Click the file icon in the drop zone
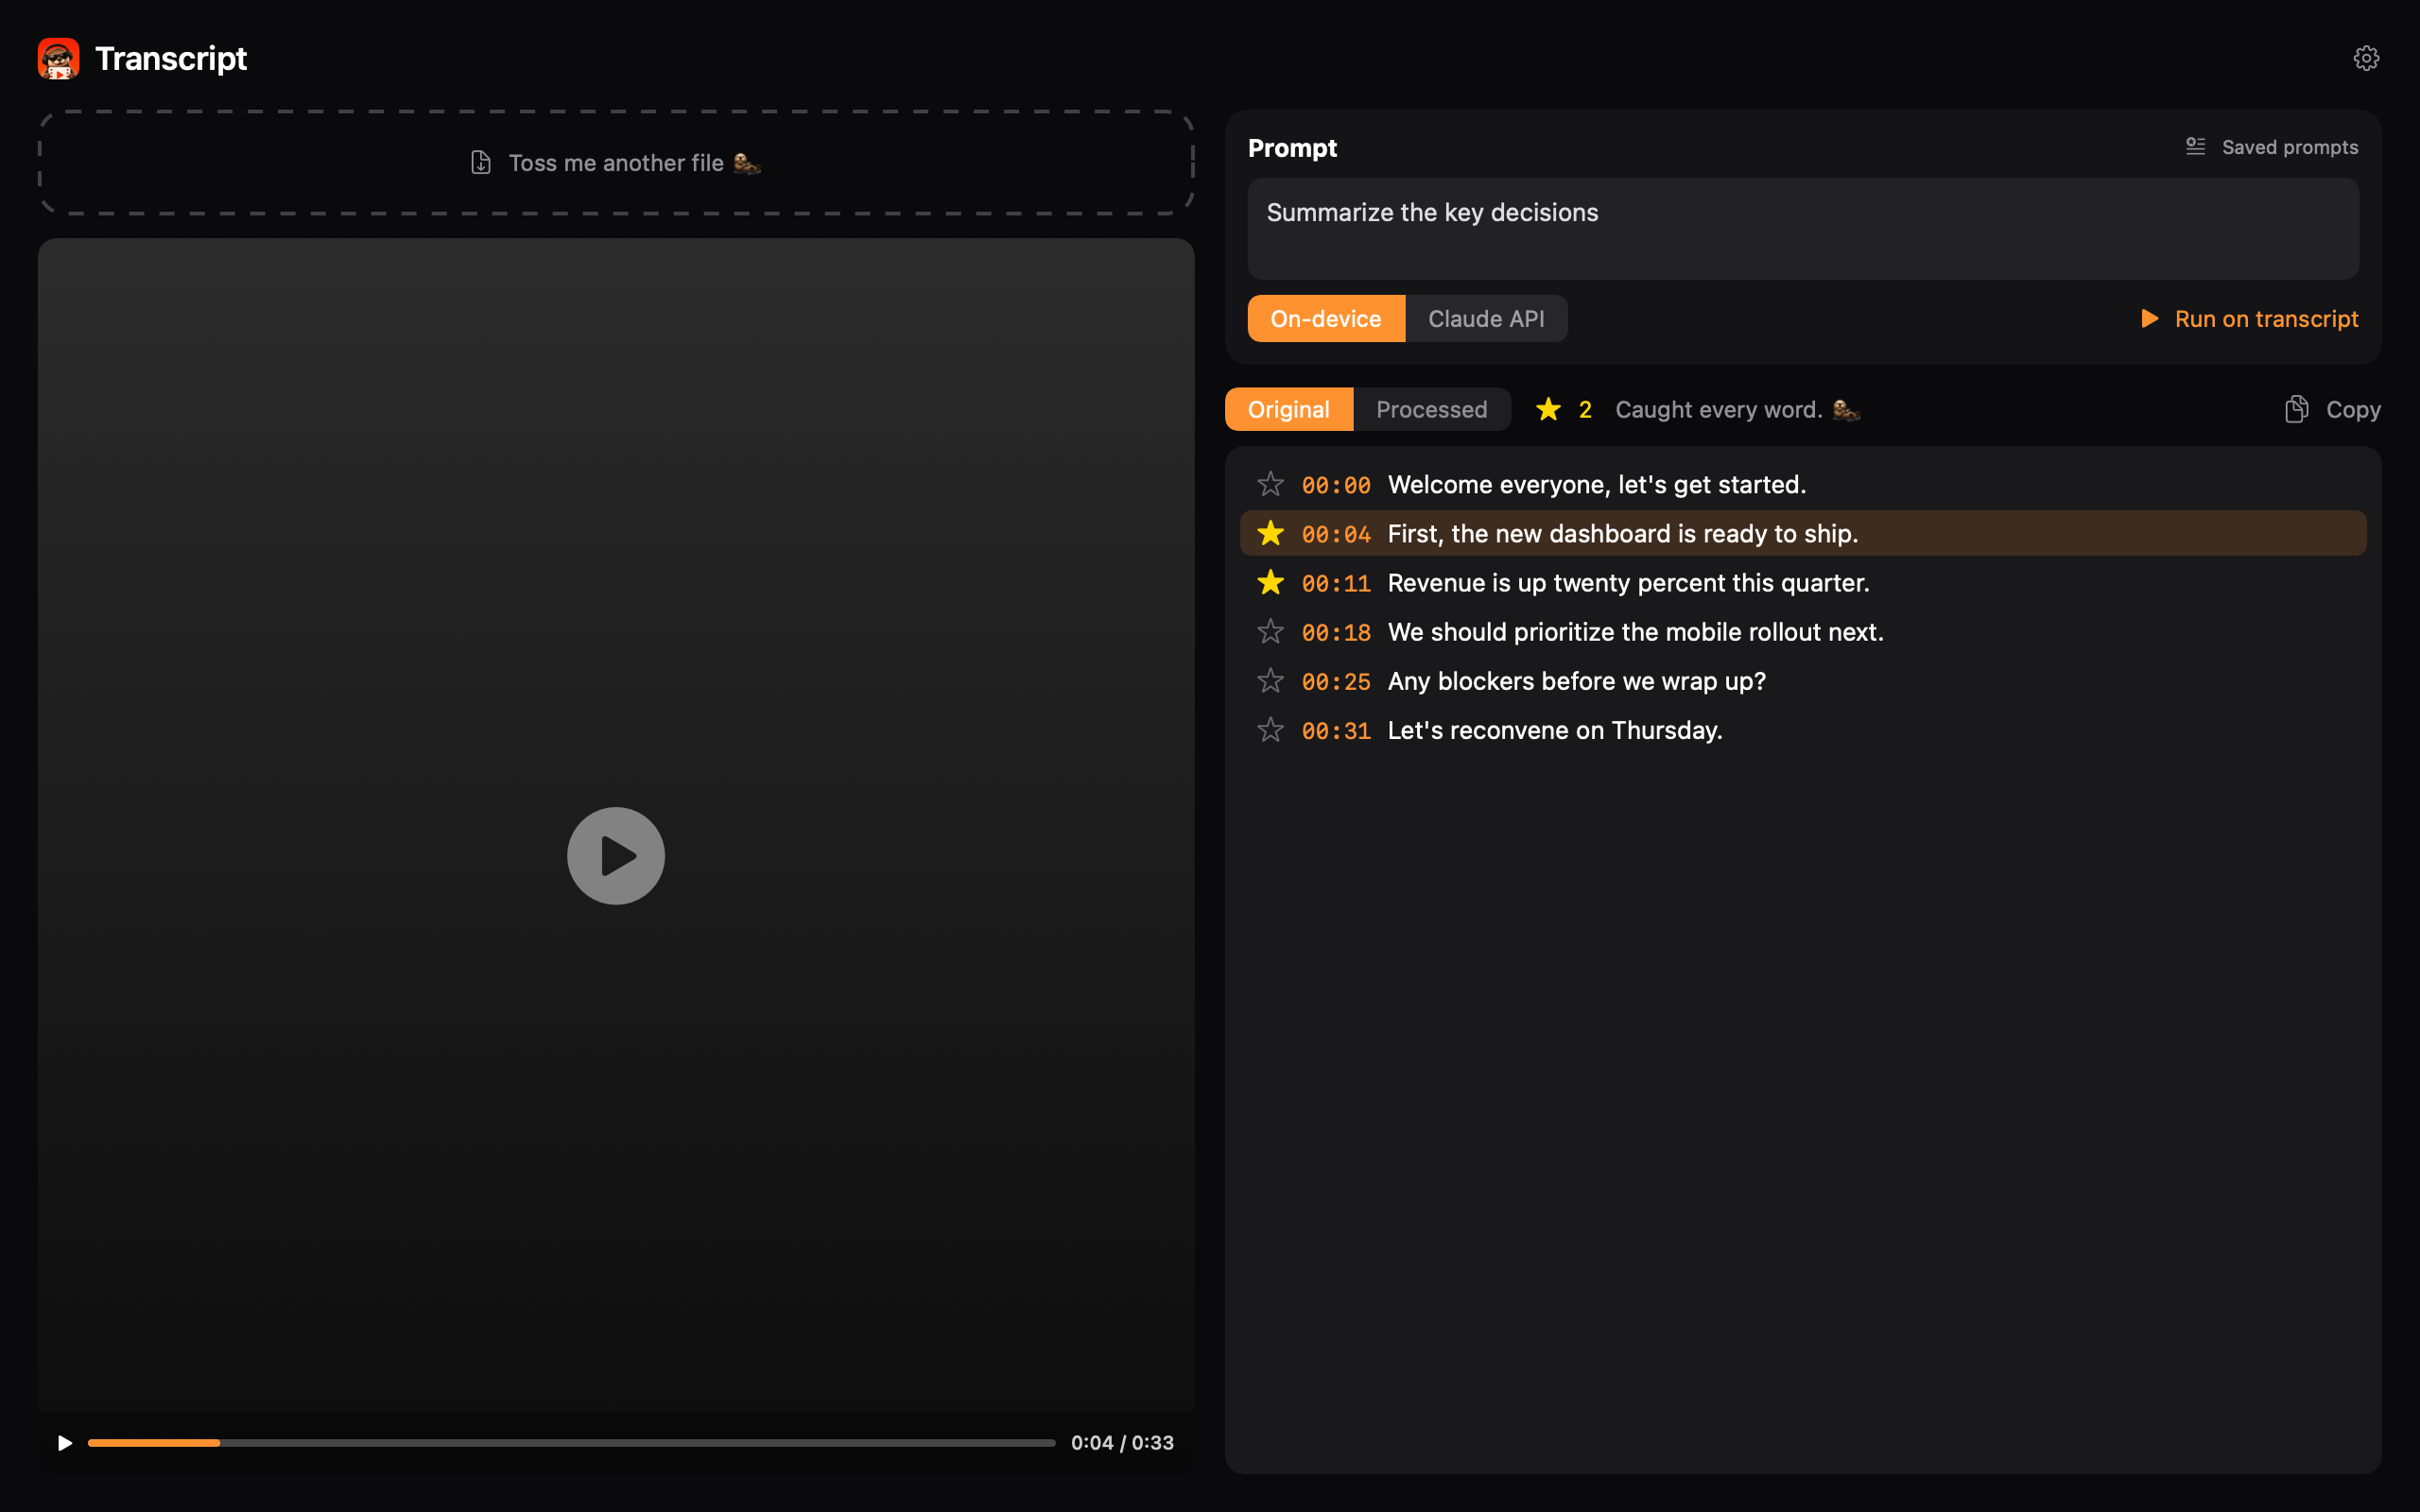The width and height of the screenshot is (2420, 1512). click(x=481, y=162)
